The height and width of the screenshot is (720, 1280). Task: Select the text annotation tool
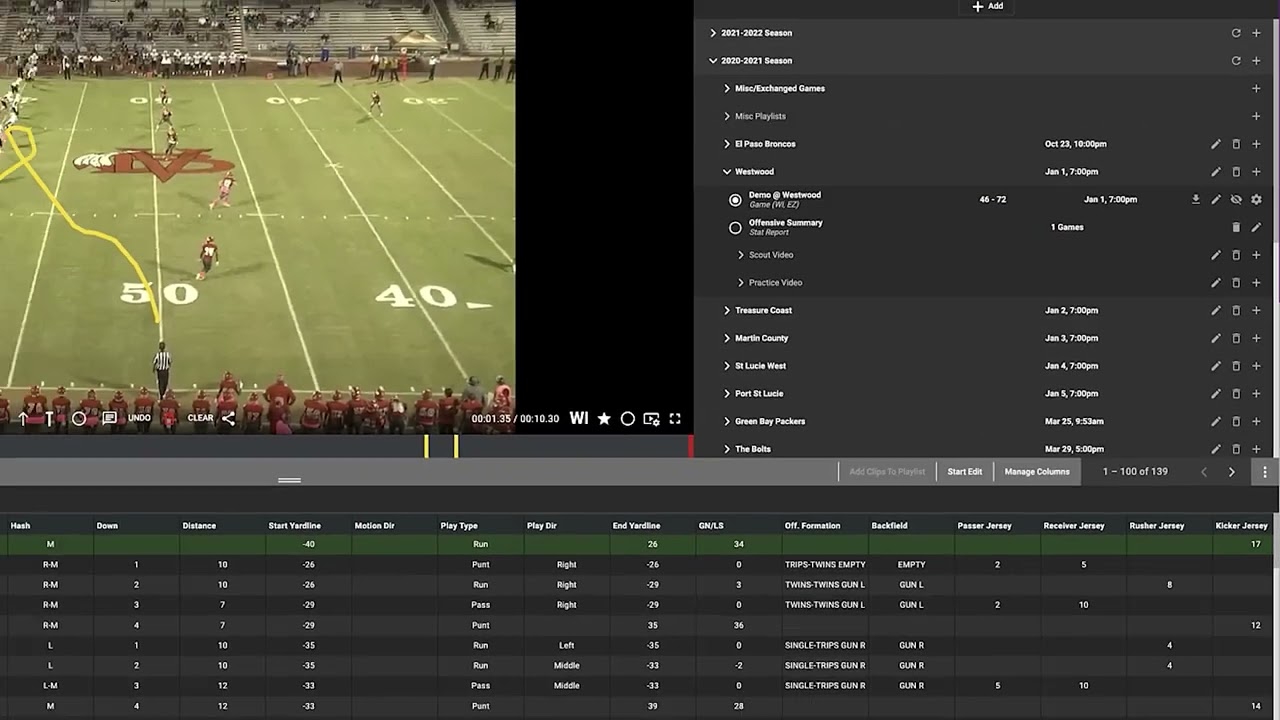(x=48, y=419)
